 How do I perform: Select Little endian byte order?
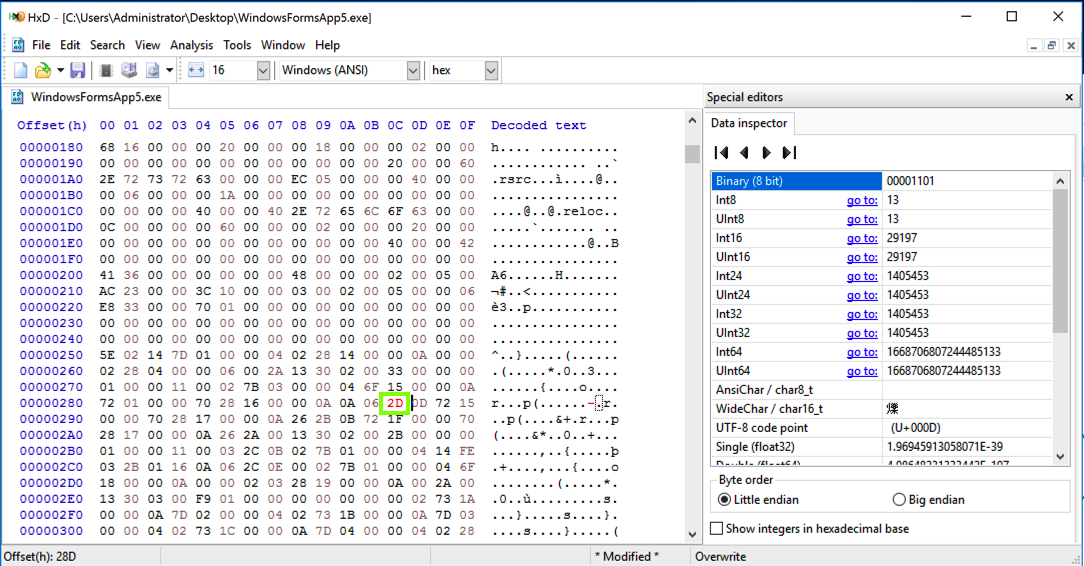tap(758, 500)
